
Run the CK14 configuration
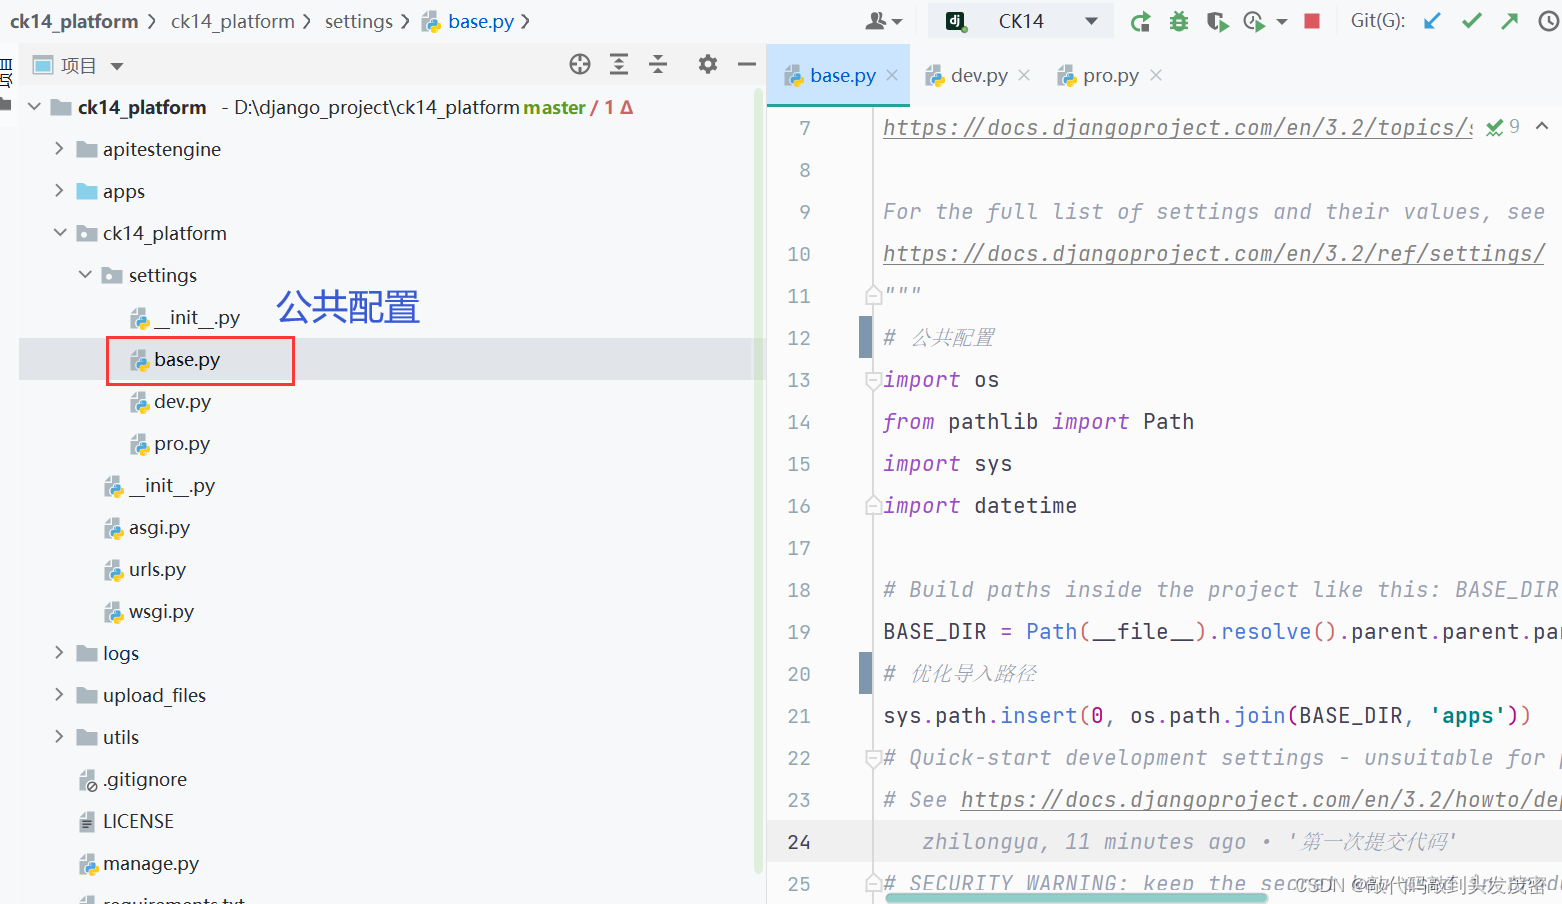point(1140,21)
